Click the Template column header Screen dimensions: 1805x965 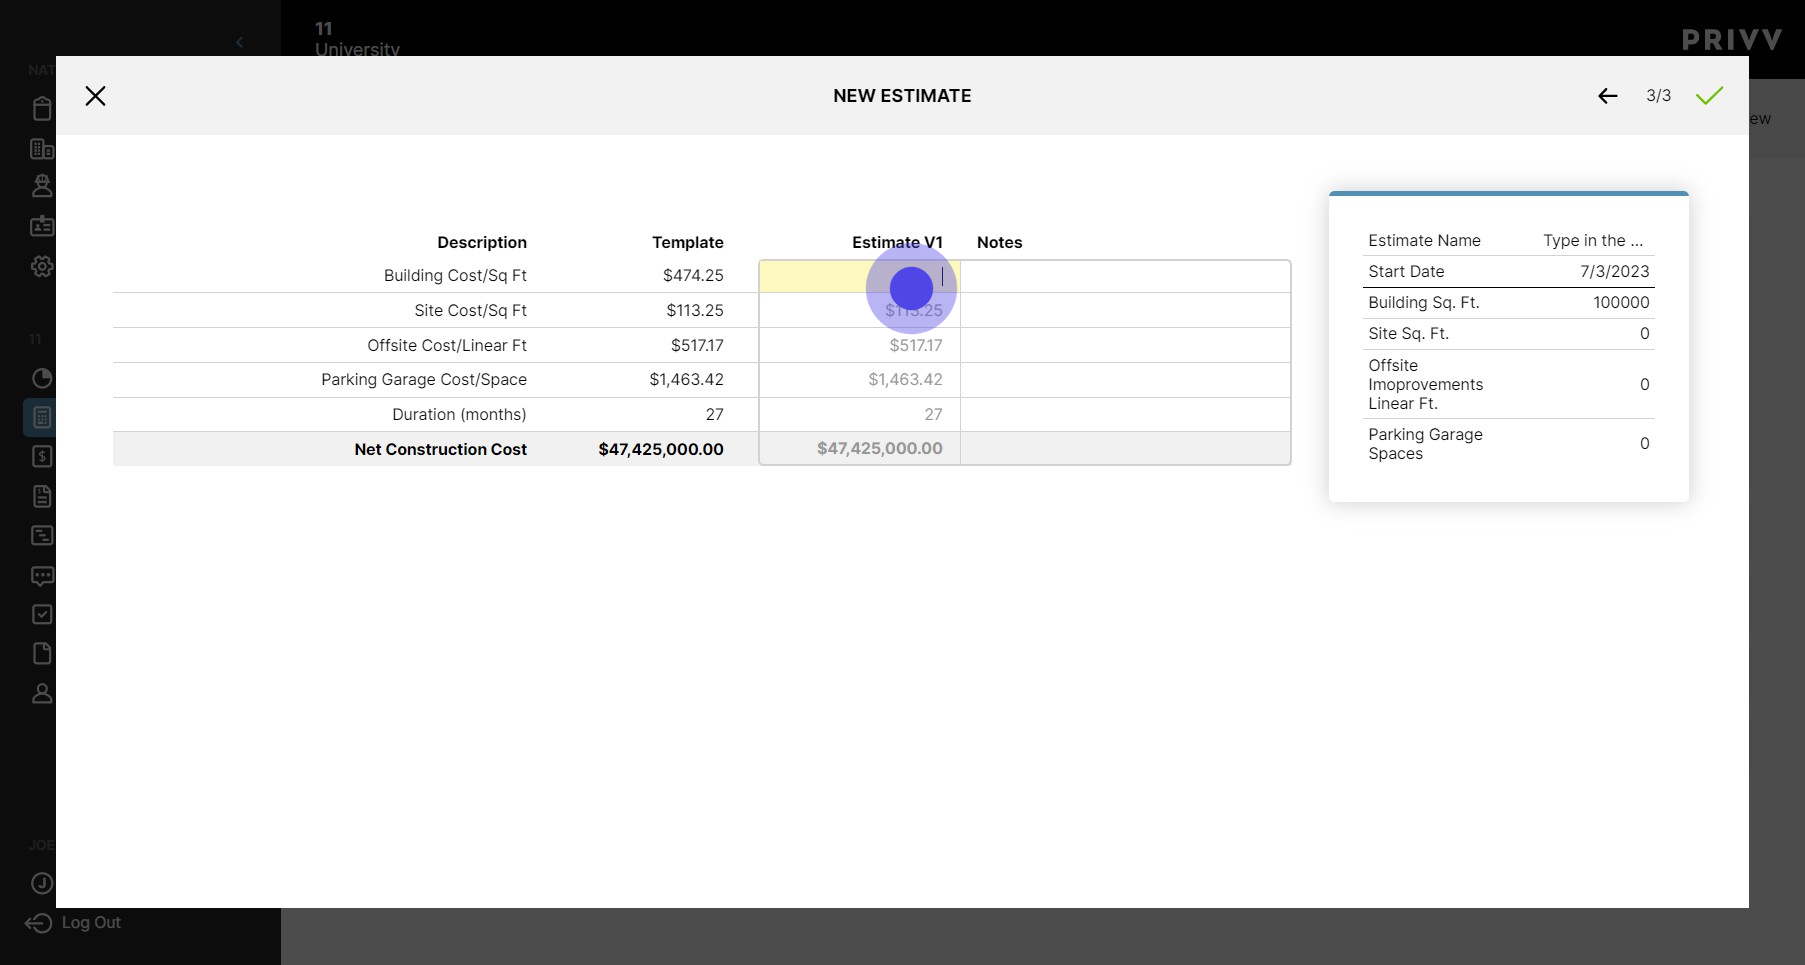(x=687, y=242)
